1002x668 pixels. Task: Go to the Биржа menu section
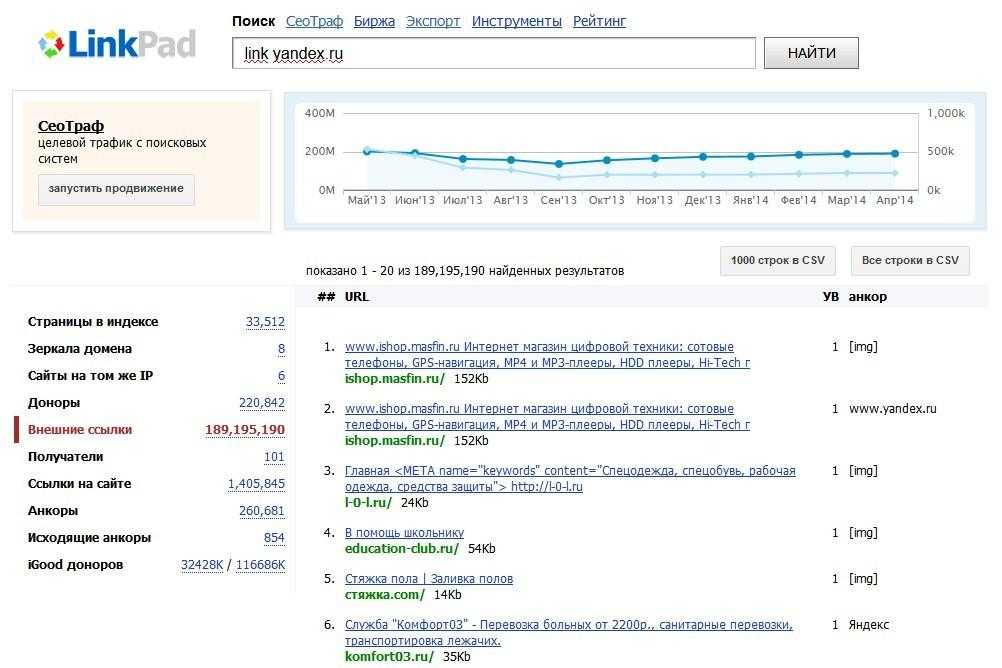pyautogui.click(x=374, y=21)
